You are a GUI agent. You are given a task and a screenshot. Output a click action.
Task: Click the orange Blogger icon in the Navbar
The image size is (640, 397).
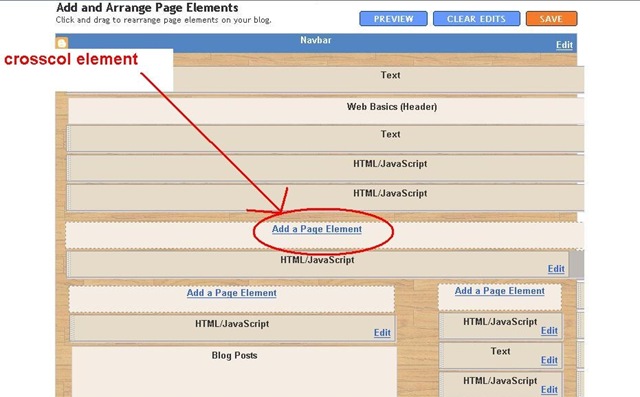tap(62, 42)
